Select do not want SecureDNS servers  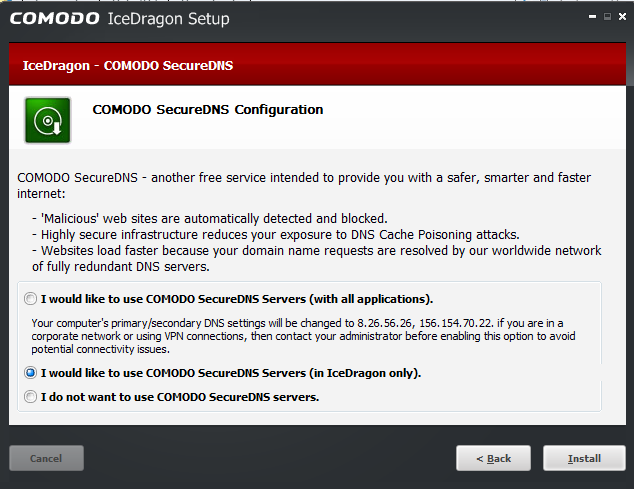click(31, 397)
